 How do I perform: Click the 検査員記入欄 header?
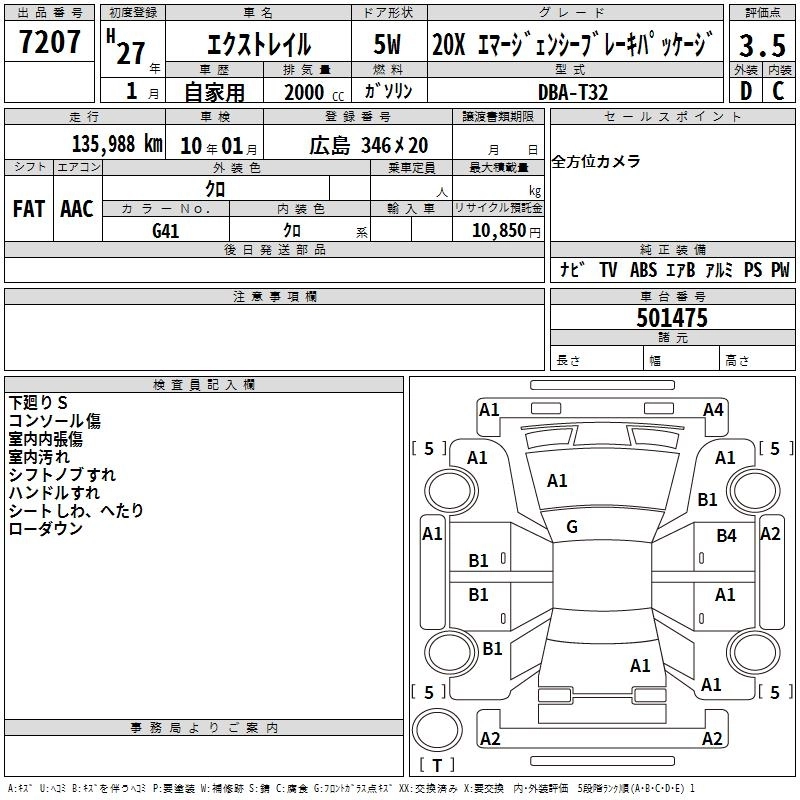pos(204,385)
